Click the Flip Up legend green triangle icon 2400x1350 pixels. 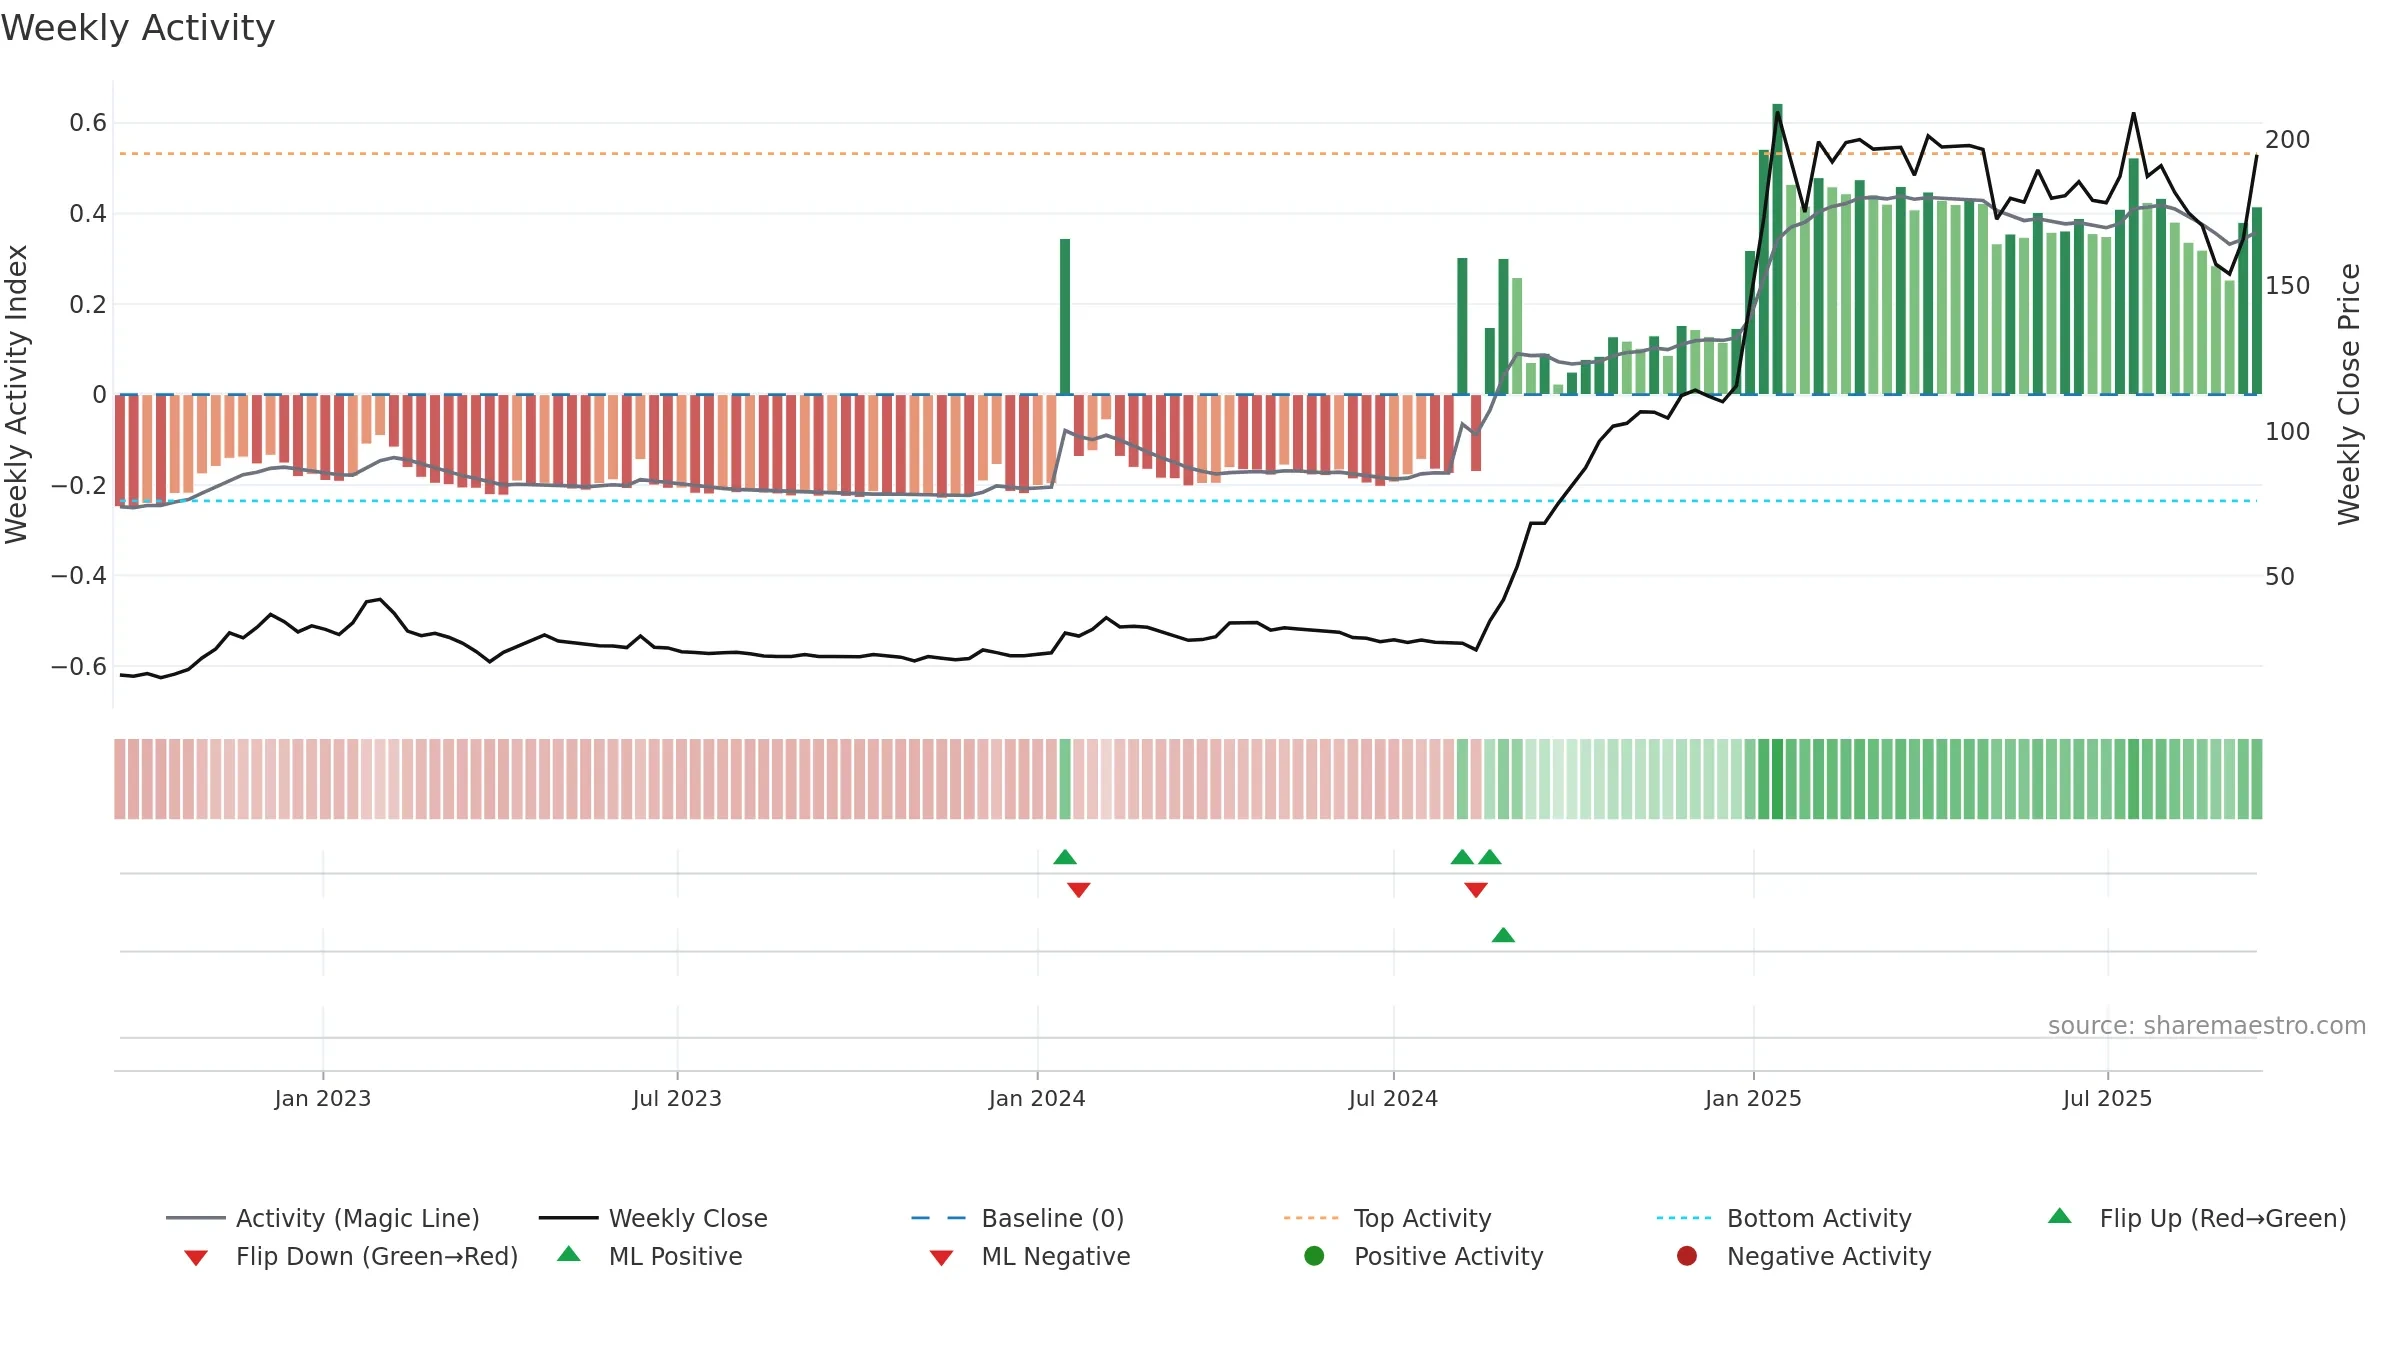click(2060, 1216)
